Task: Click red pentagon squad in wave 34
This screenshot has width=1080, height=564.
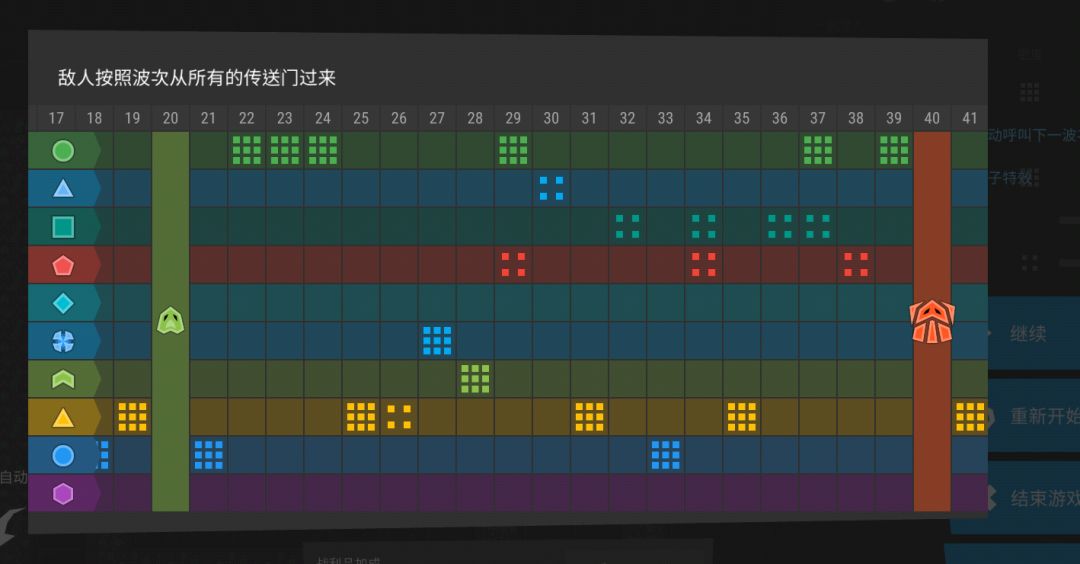Action: coord(703,264)
